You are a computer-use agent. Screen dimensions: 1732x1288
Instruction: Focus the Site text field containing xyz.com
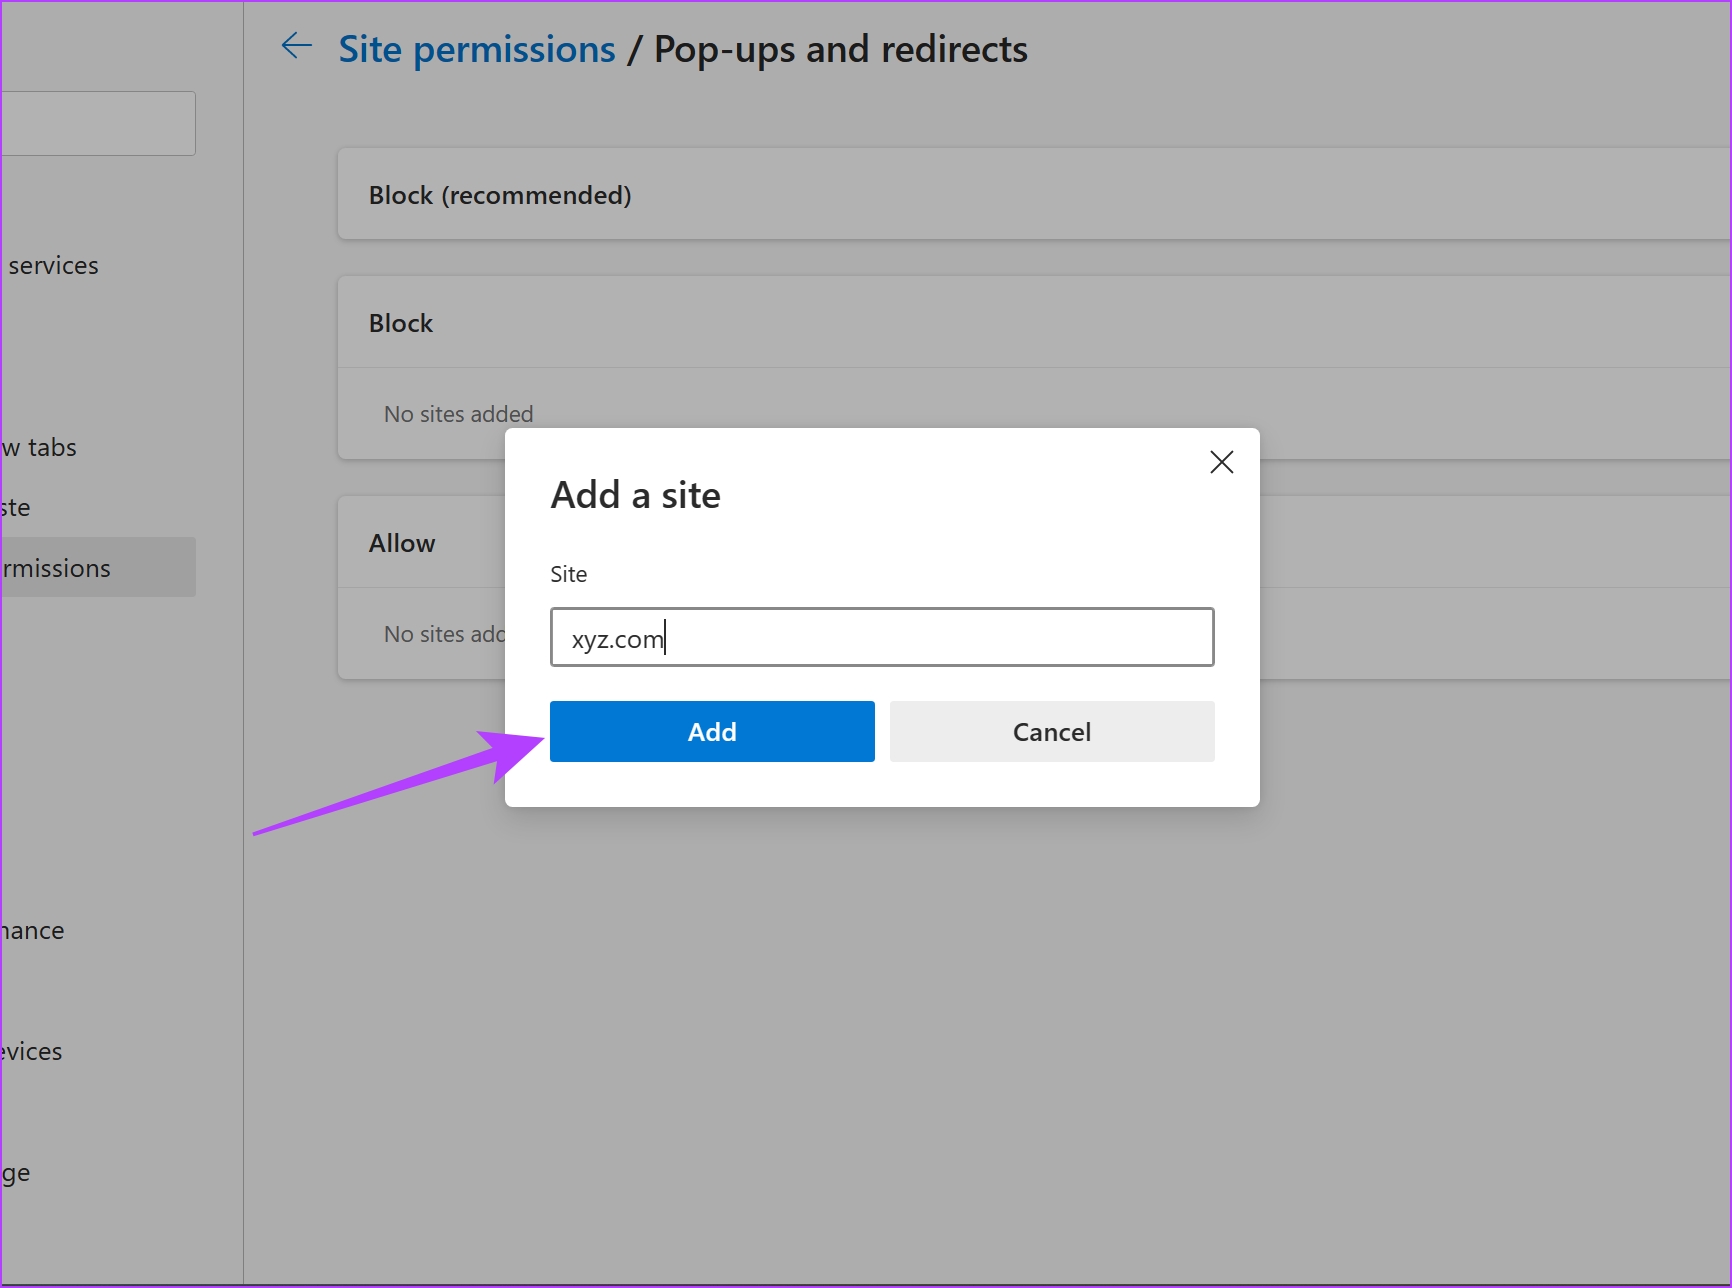pyautogui.click(x=882, y=637)
